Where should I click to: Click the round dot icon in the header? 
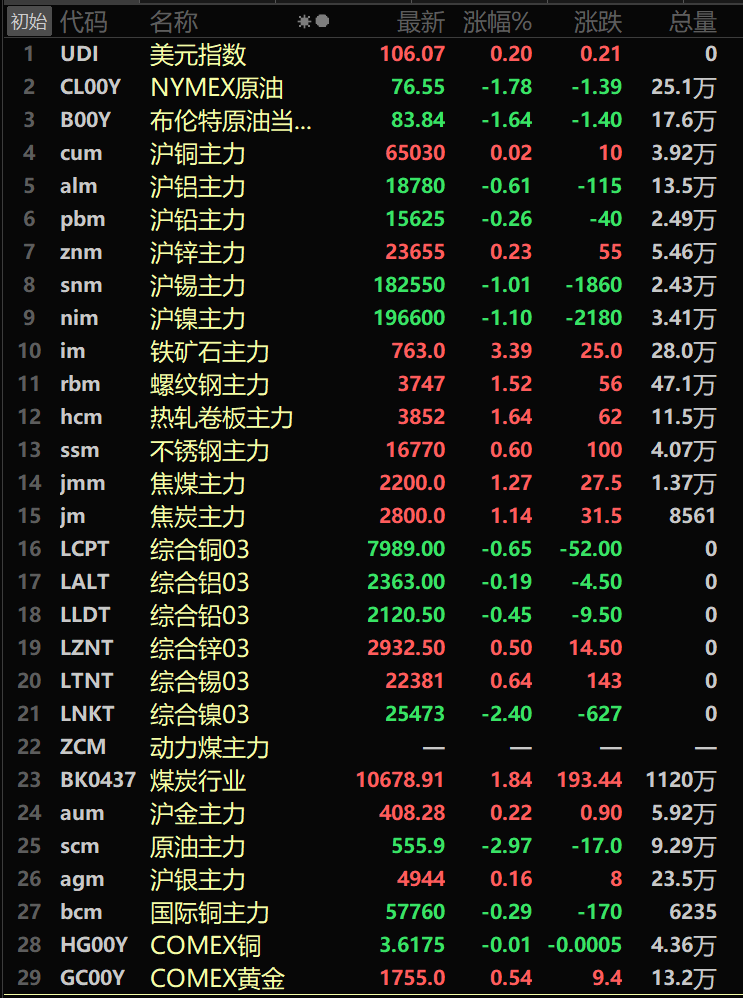[x=323, y=22]
